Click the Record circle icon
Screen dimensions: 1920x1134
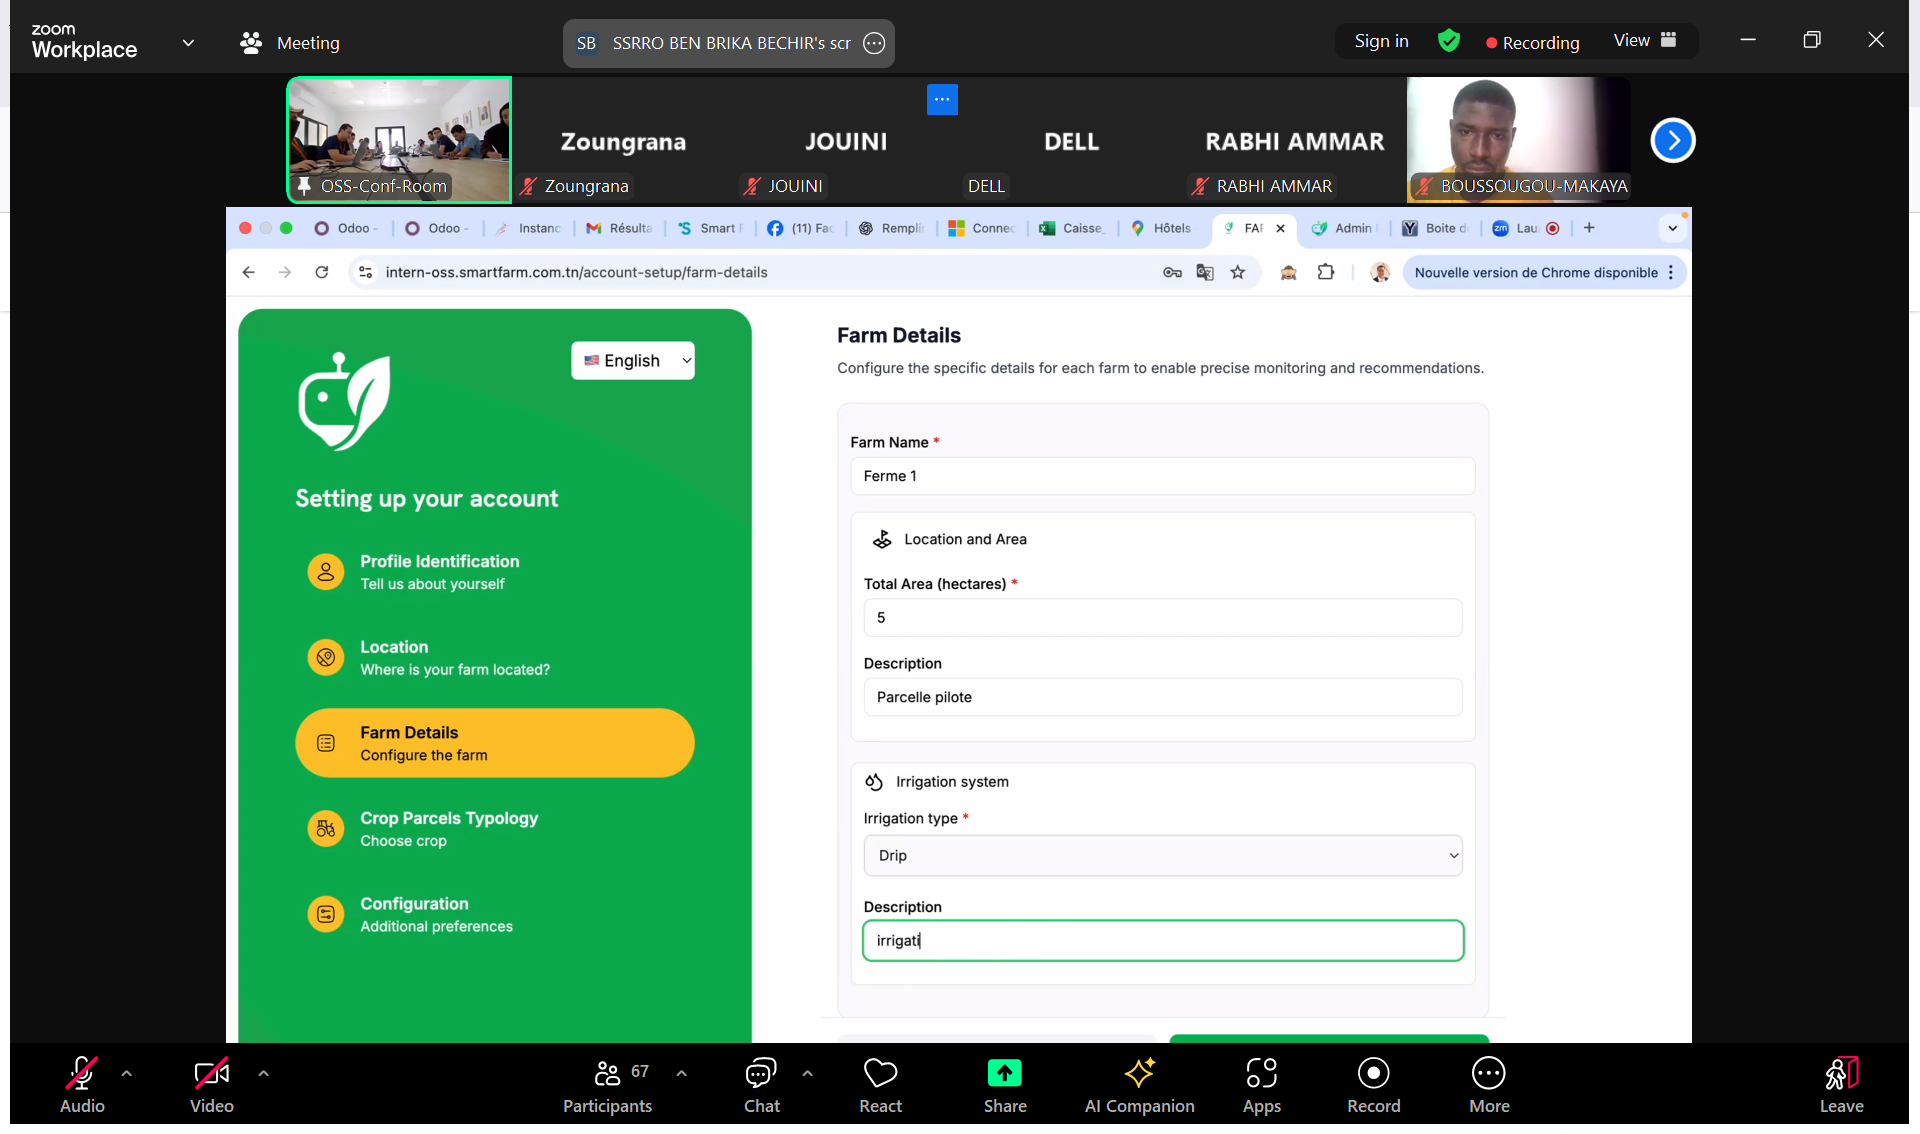1373,1074
